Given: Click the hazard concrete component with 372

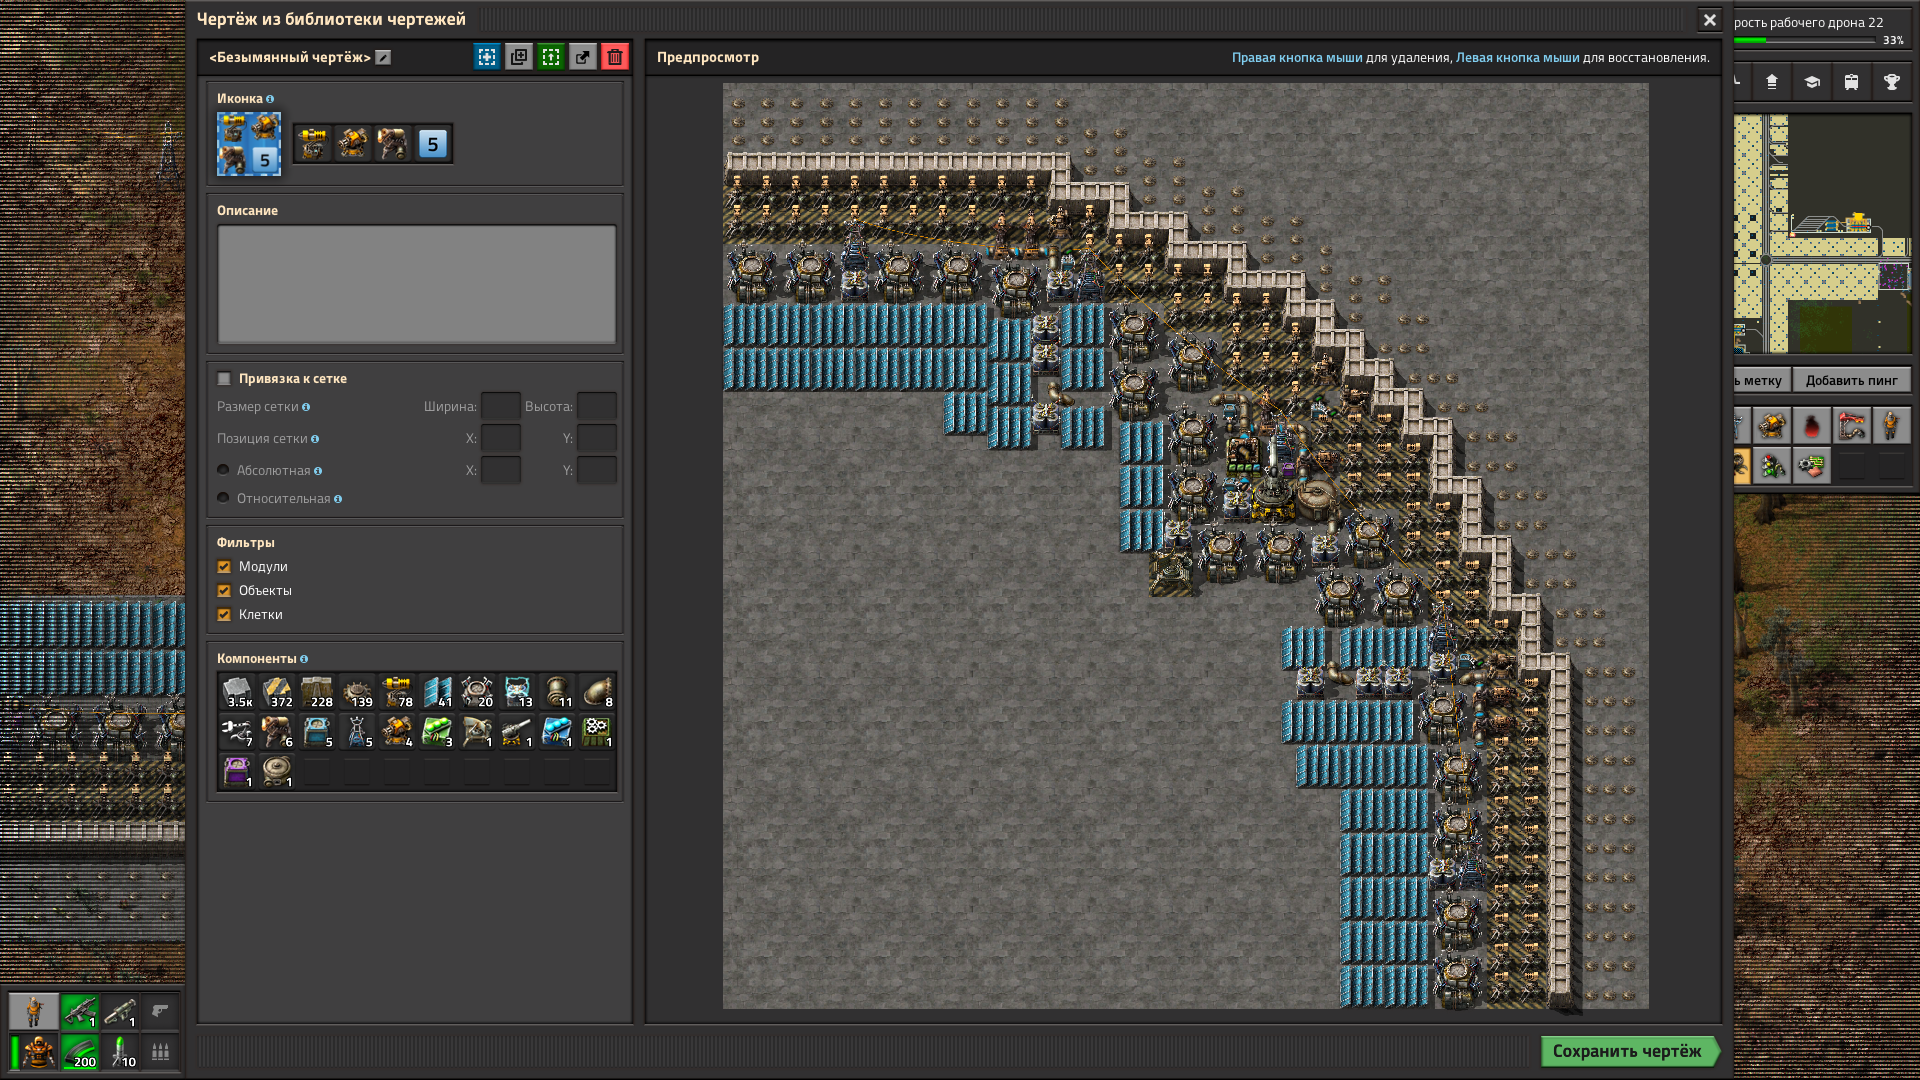Looking at the screenshot, I should click(x=277, y=692).
